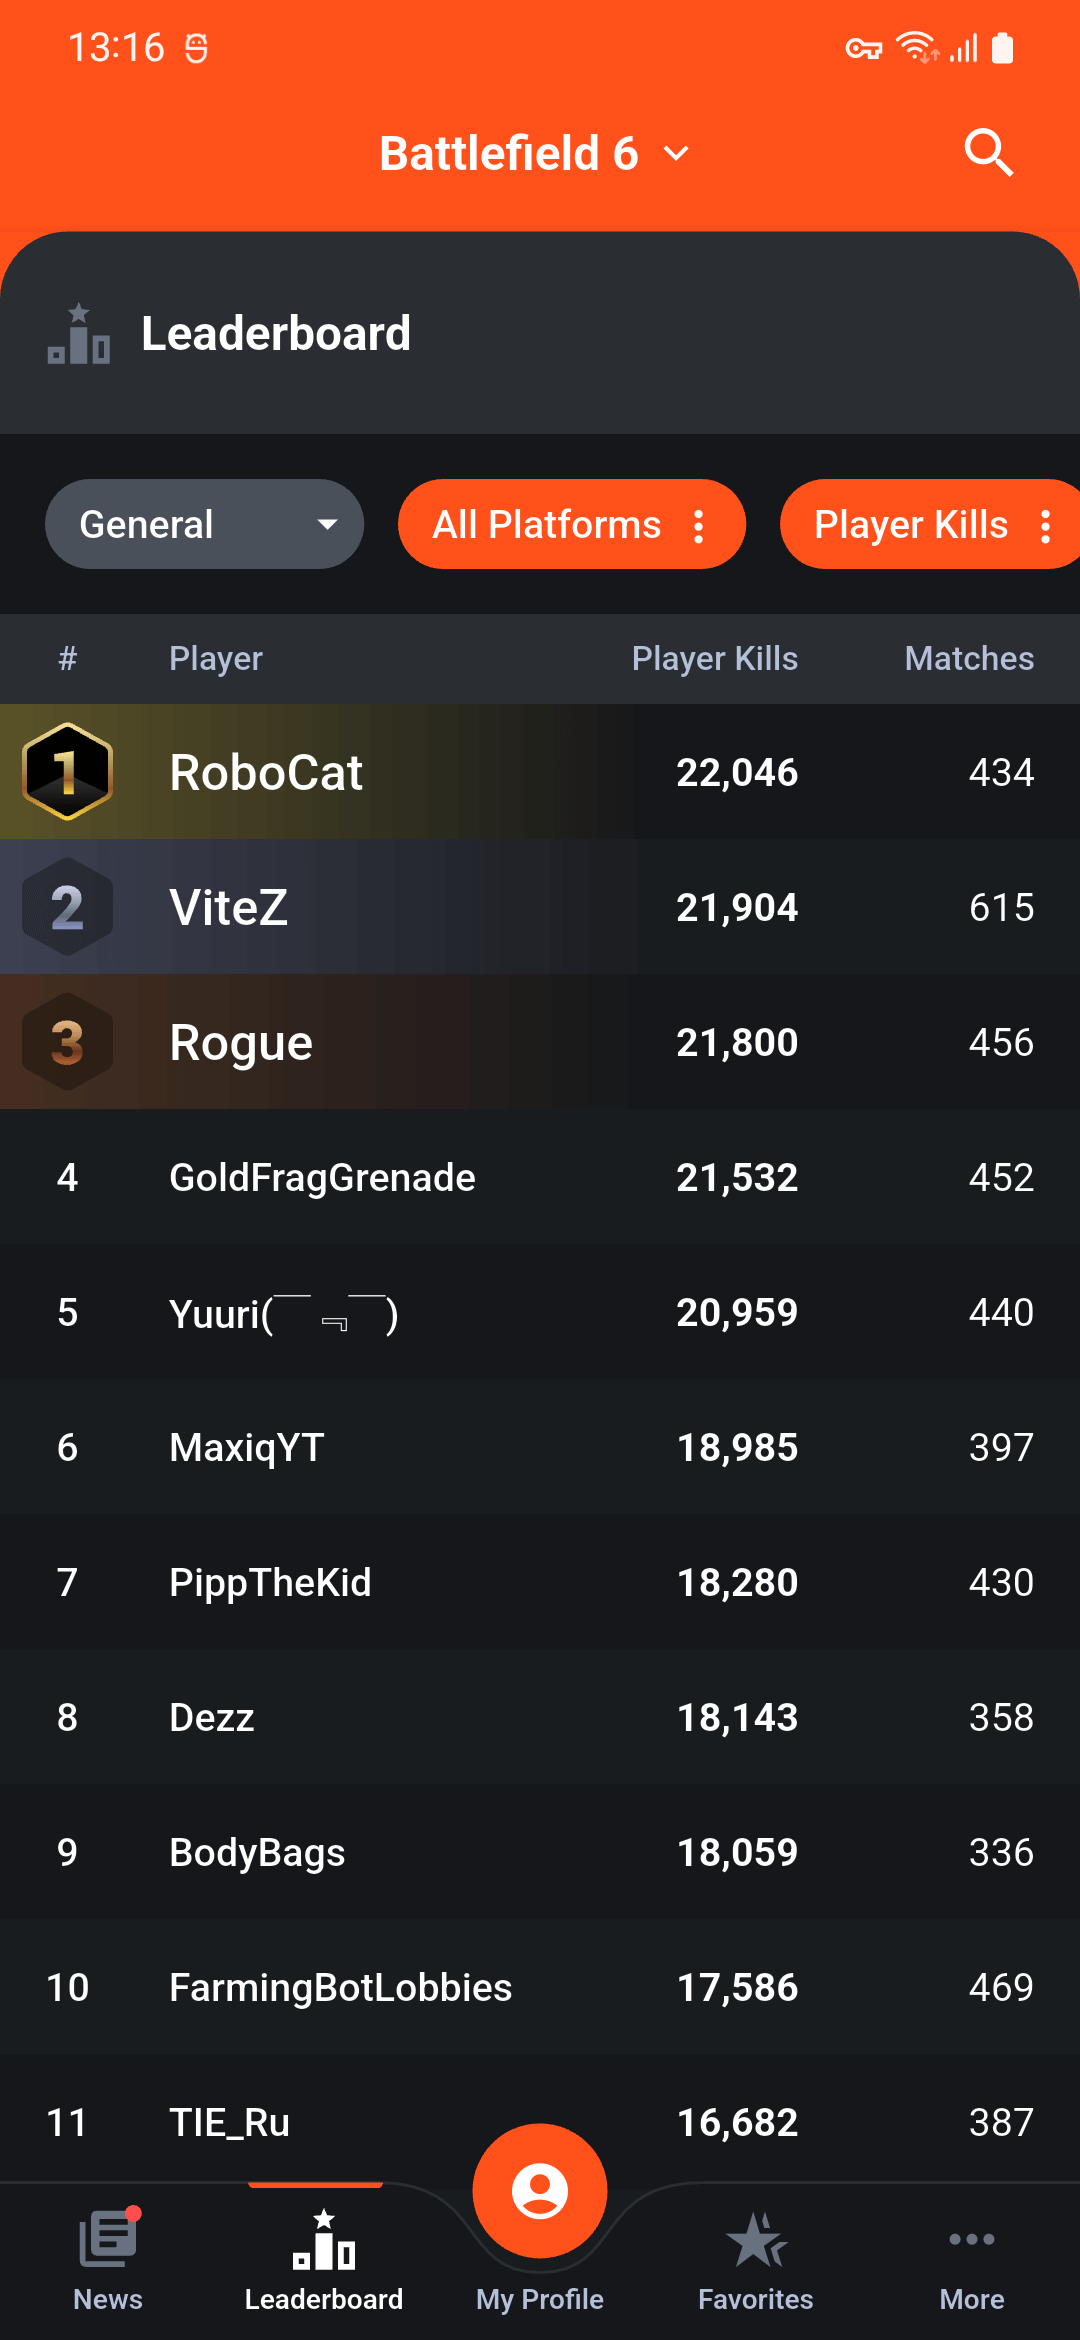Tap the My Profile avatar button
Image resolution: width=1080 pixels, height=2340 pixels.
tap(540, 2190)
